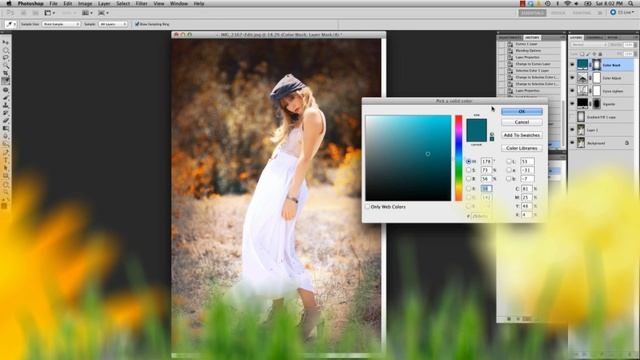Select the Lasso tool

click(6, 58)
